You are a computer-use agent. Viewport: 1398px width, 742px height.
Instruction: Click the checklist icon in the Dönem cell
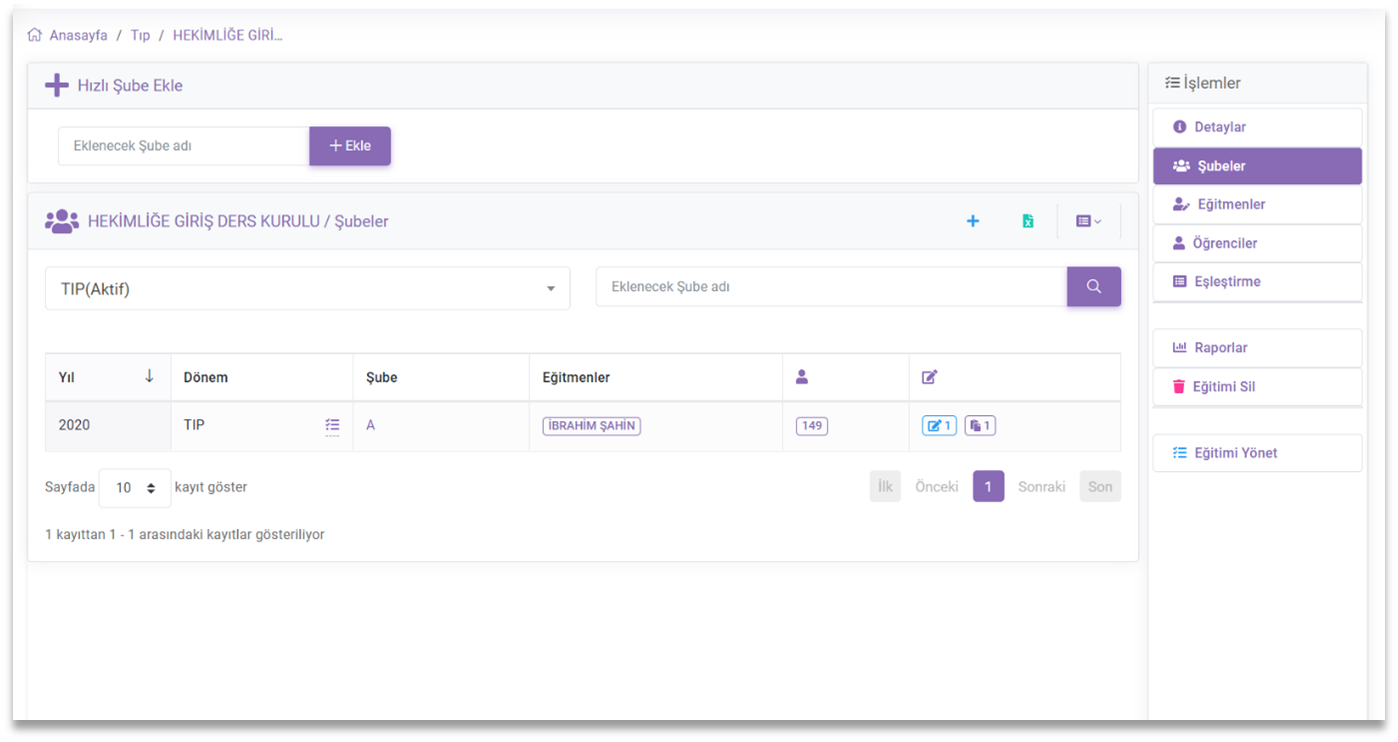pos(332,426)
